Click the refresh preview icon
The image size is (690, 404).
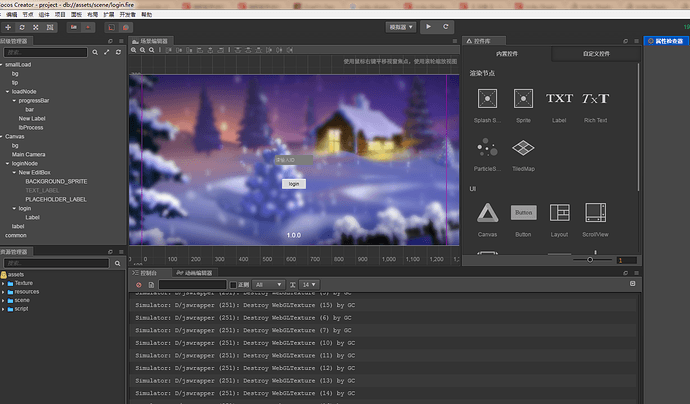pyautogui.click(x=445, y=27)
